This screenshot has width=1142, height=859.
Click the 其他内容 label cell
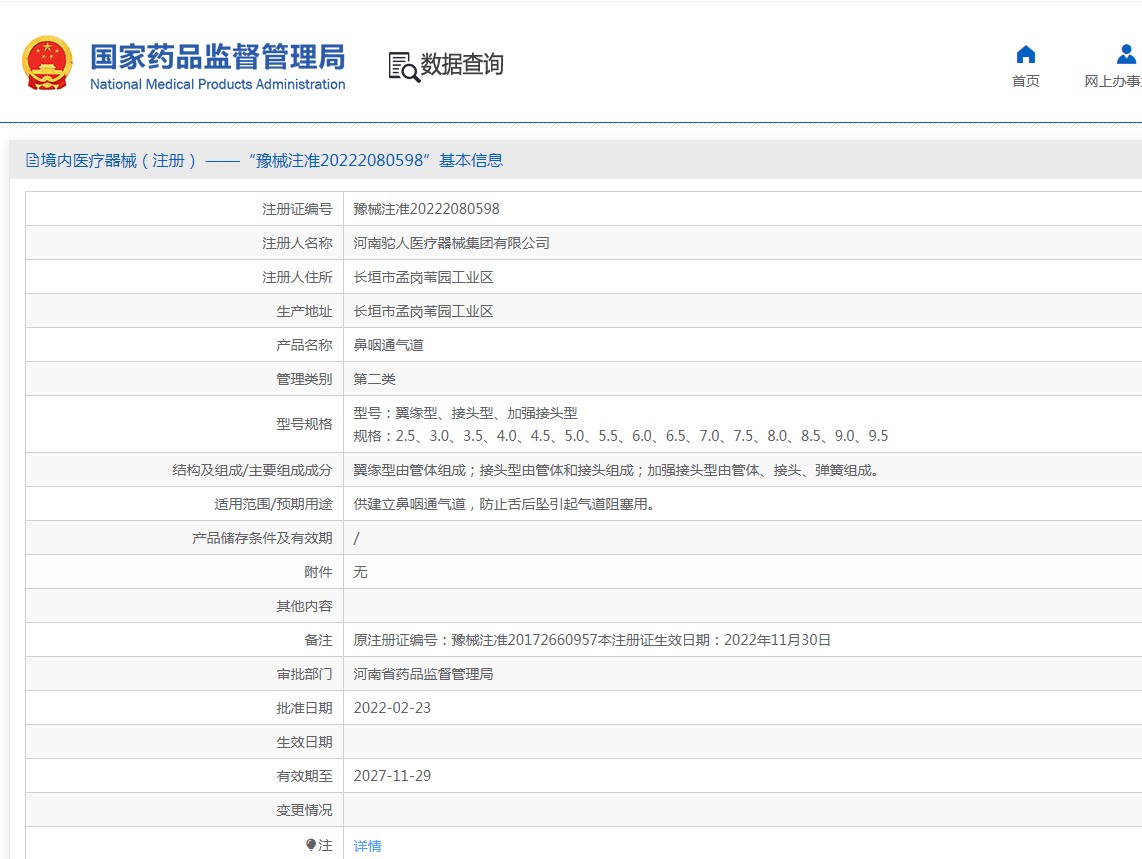[184, 606]
